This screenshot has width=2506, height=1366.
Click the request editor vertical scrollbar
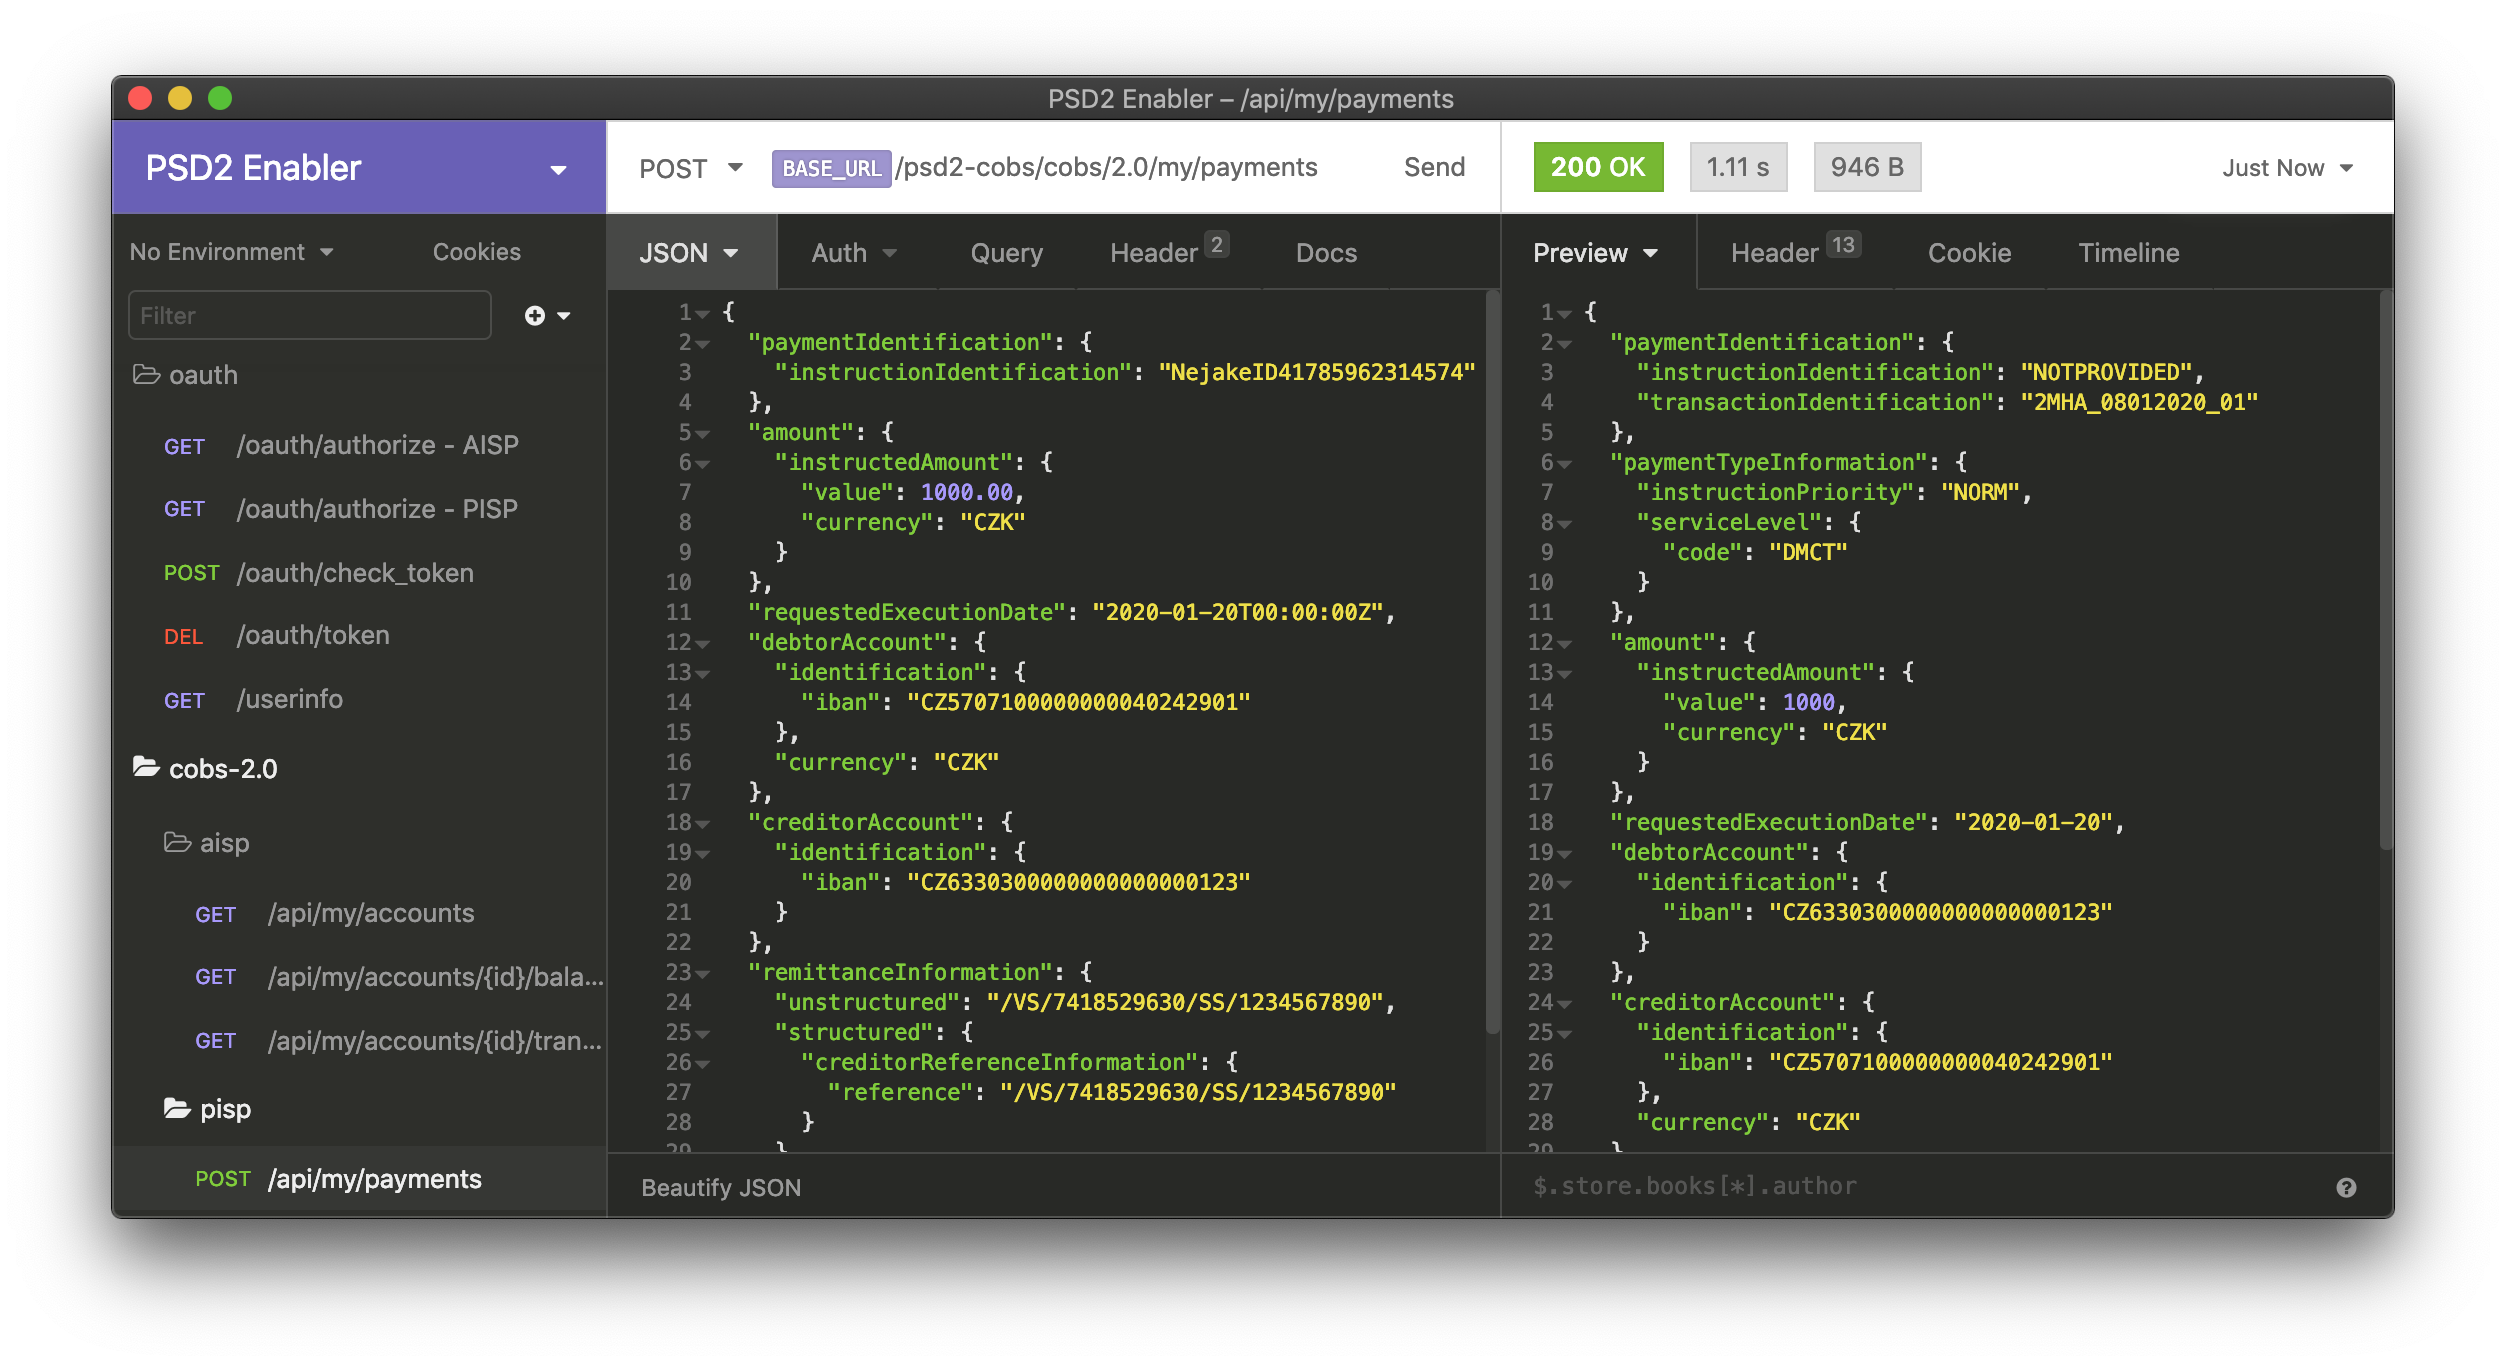[x=1492, y=660]
